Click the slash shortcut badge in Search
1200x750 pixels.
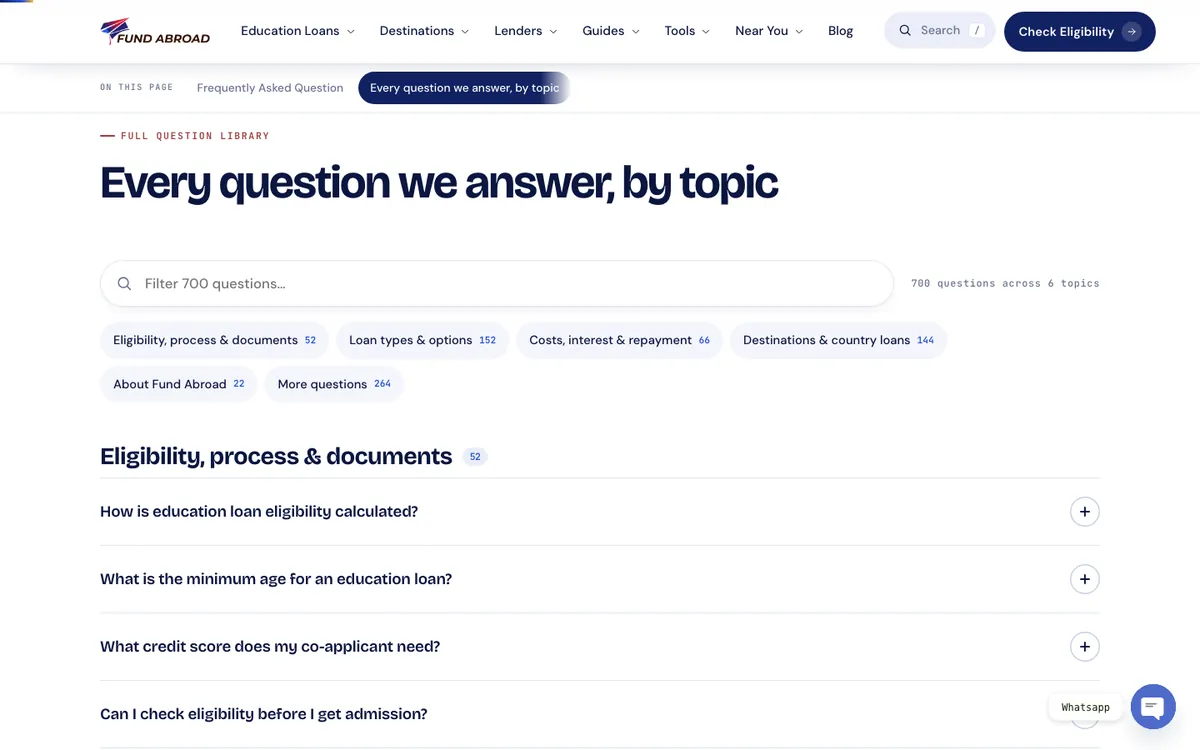coord(977,31)
